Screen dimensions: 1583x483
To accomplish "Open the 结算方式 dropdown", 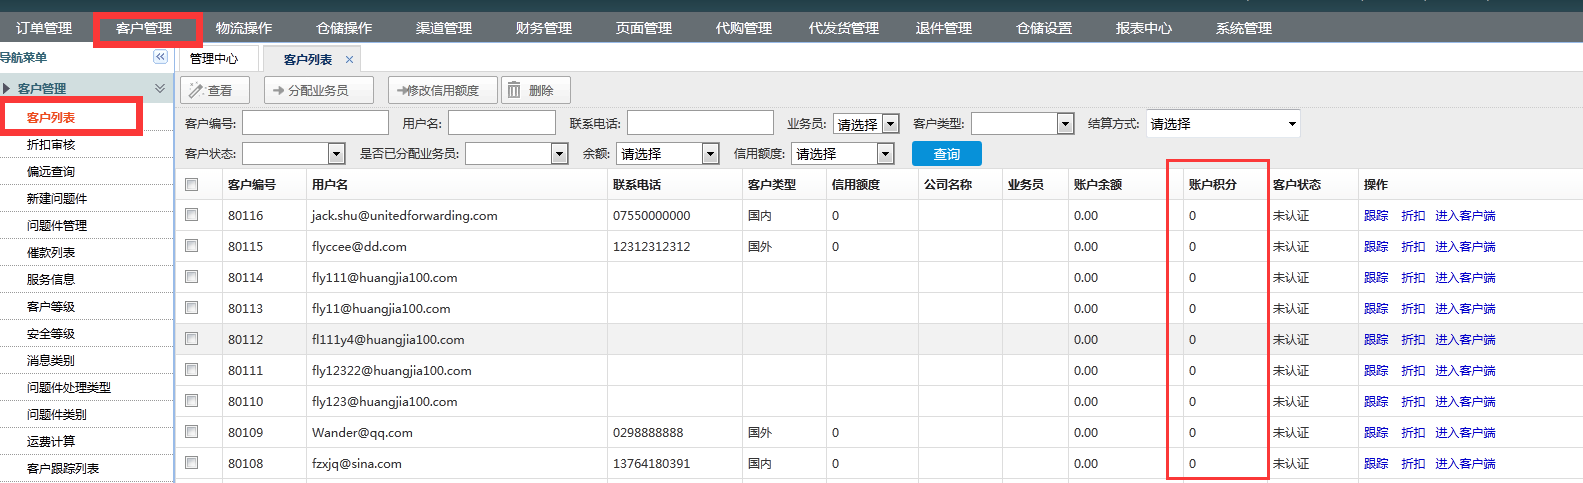I will tap(1223, 123).
